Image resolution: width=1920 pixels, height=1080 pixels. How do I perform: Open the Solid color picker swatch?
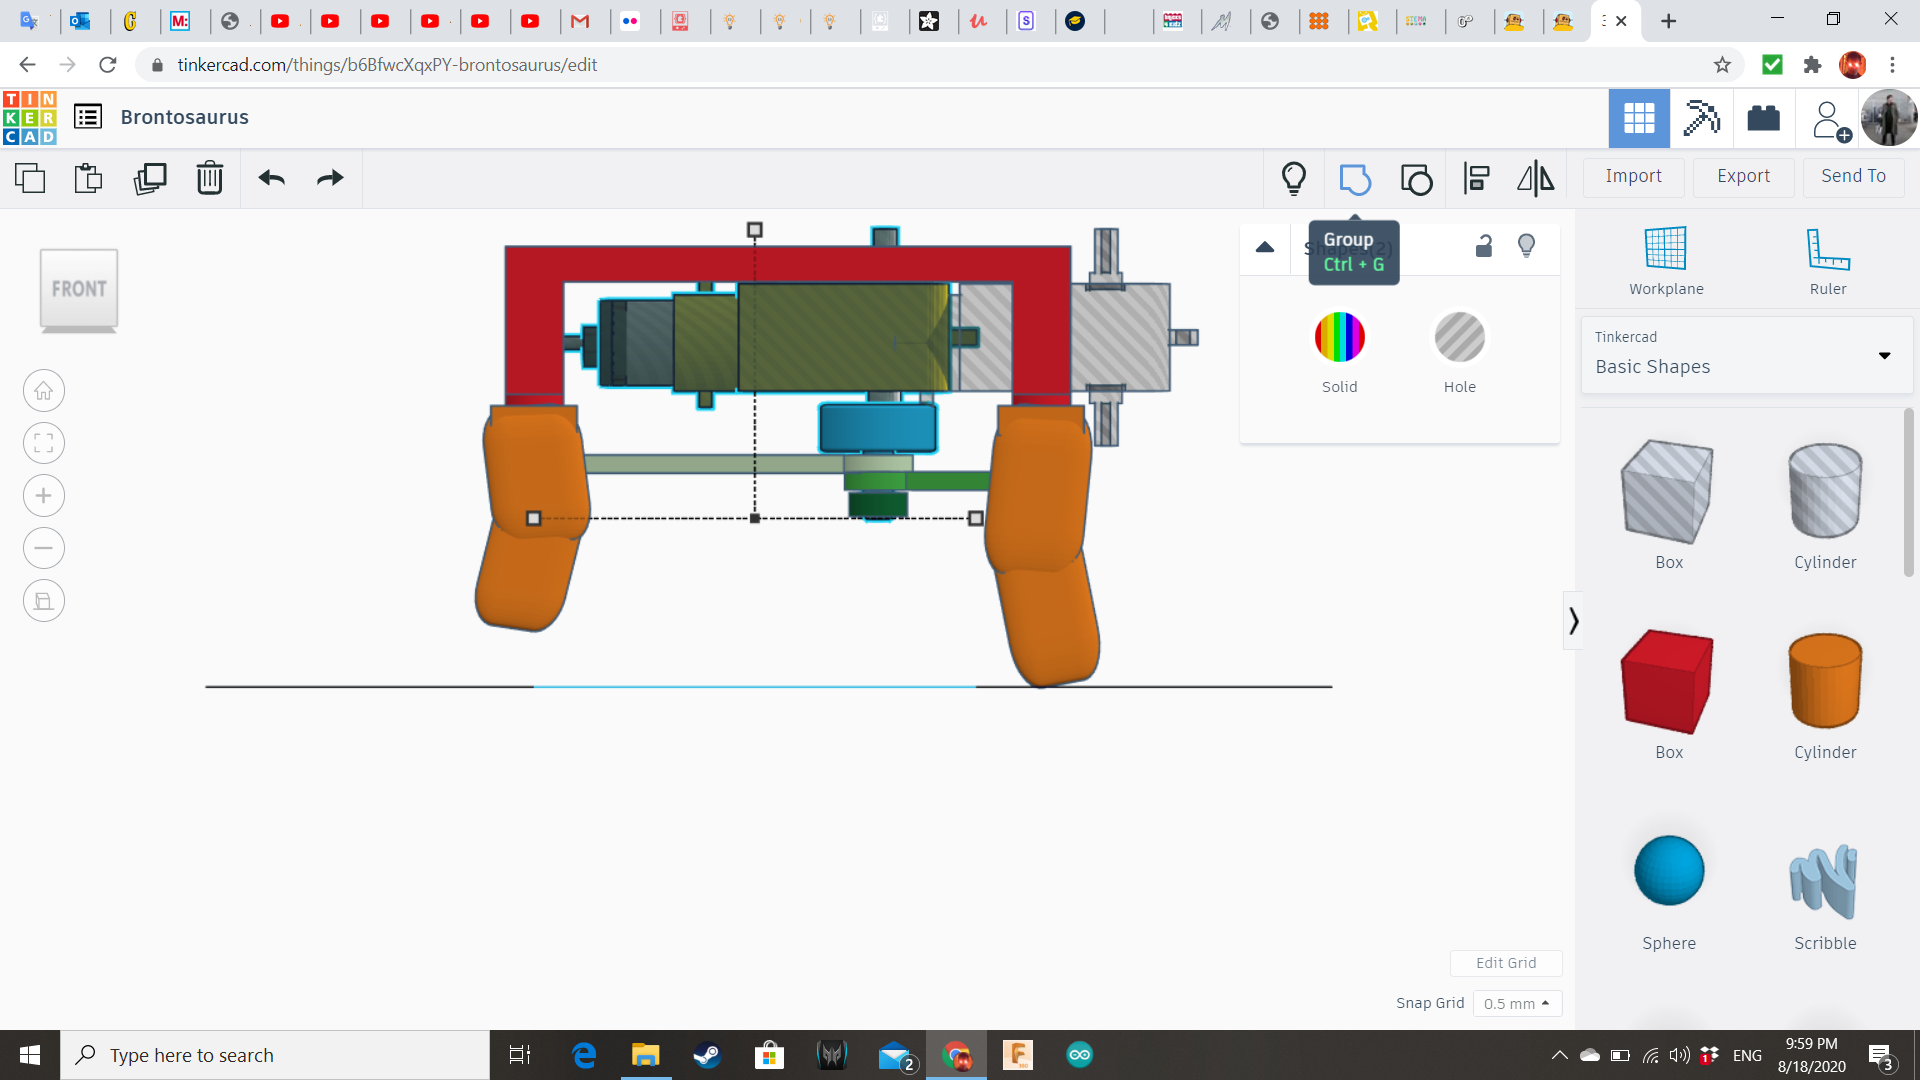coord(1339,337)
